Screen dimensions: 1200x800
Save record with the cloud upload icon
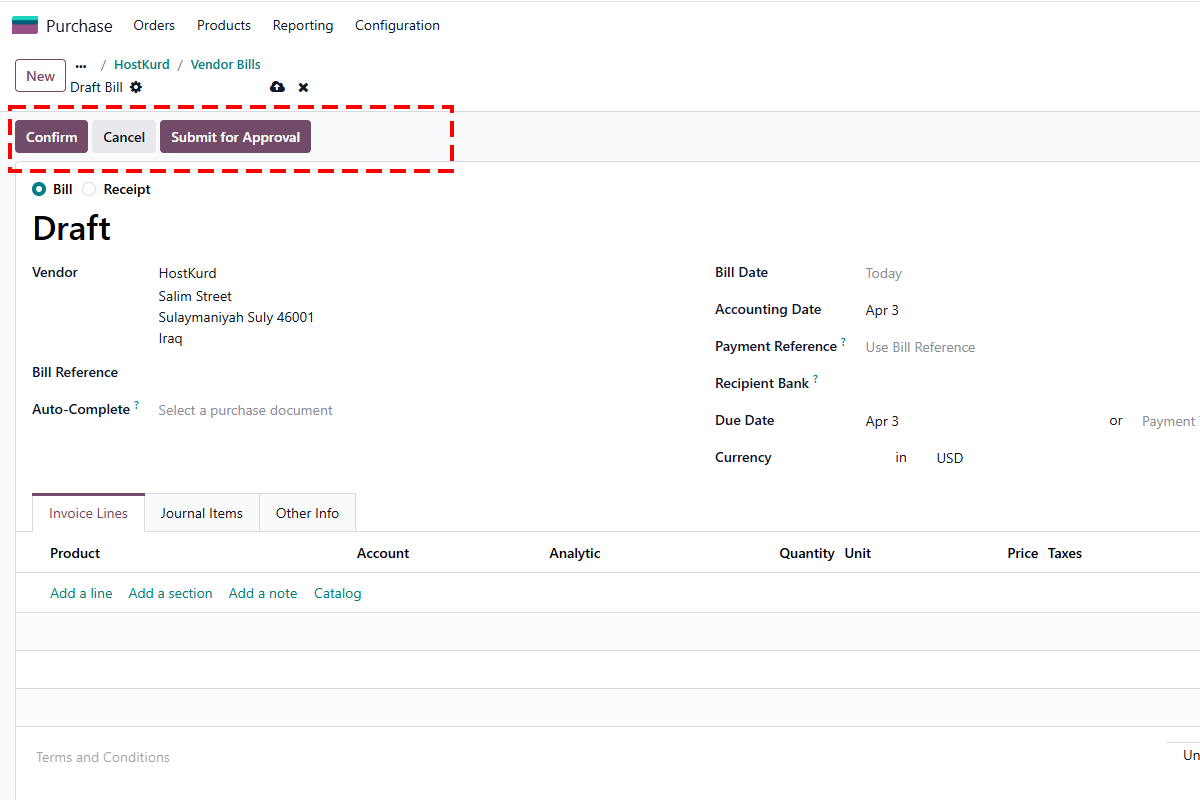277,87
